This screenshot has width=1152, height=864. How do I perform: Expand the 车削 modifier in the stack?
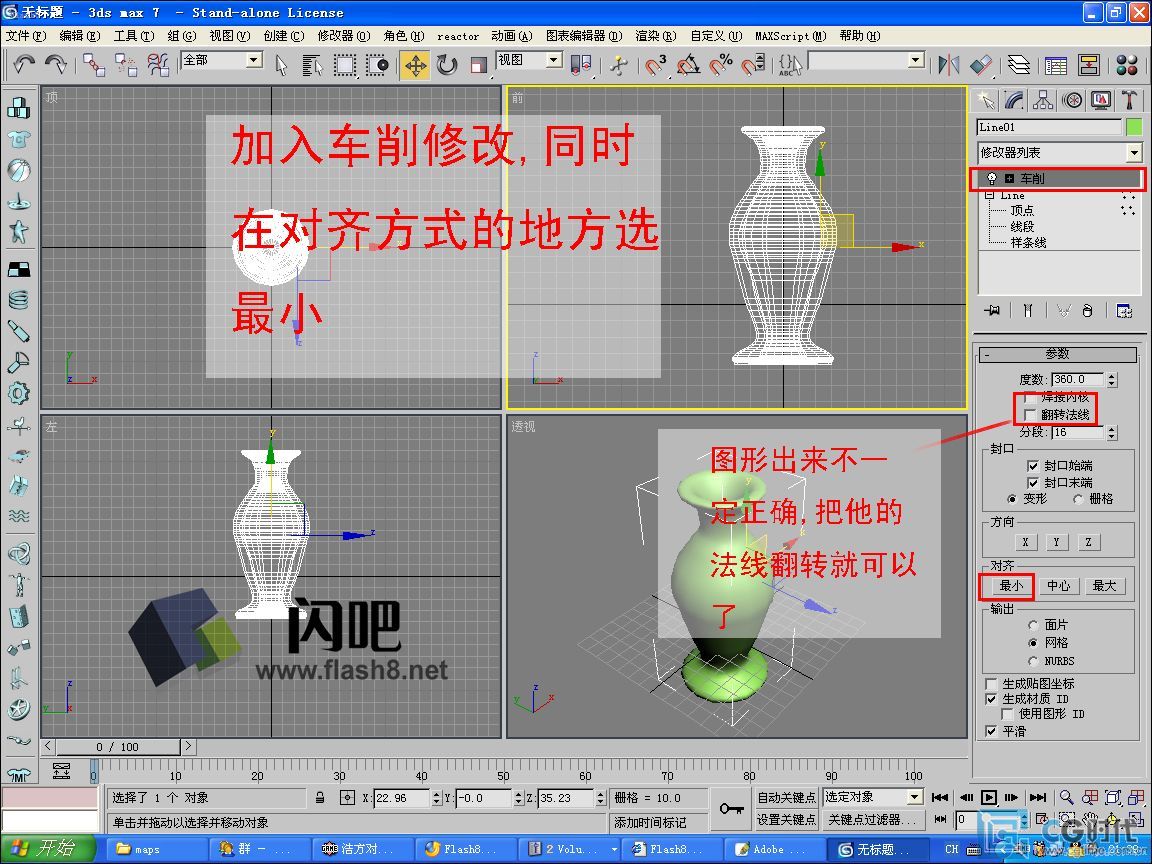pos(1009,179)
